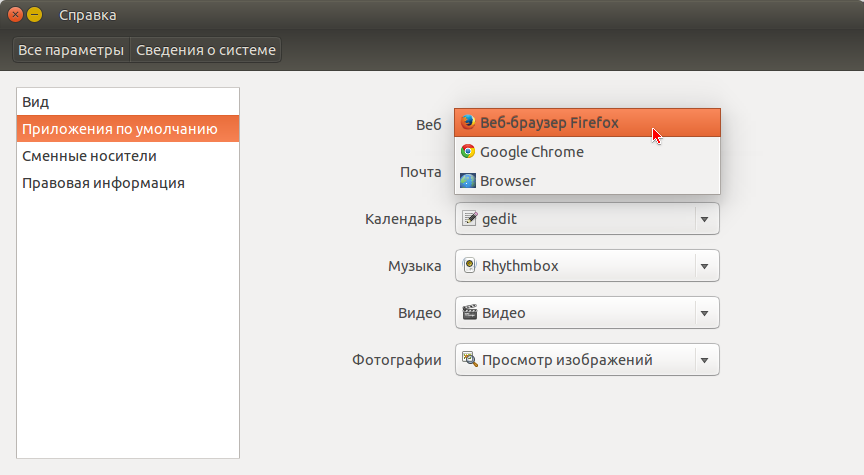Click the Google Chrome icon

468,152
